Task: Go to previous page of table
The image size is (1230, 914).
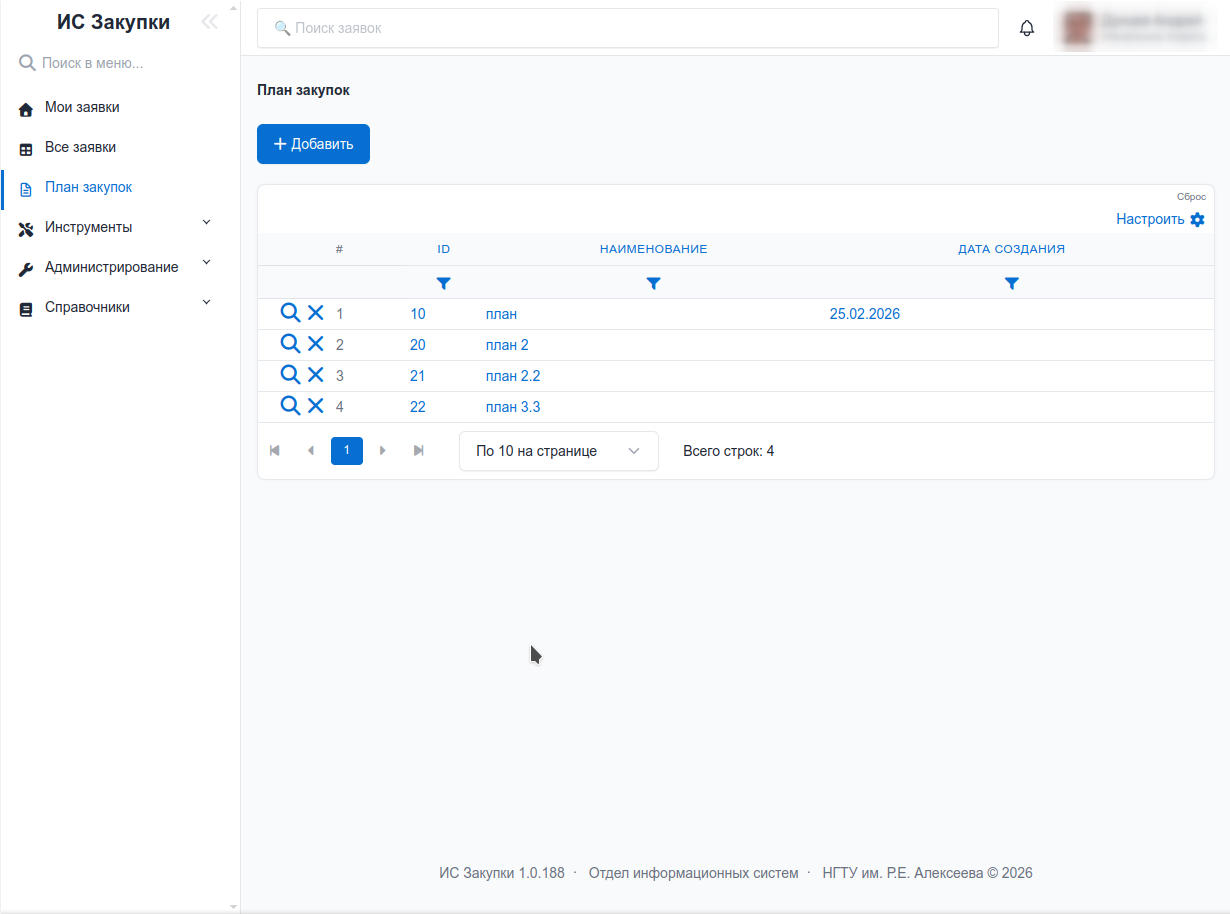Action: (x=311, y=451)
